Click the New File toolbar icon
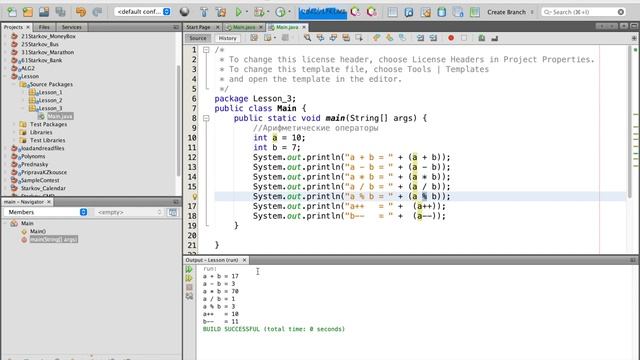 click(12, 12)
